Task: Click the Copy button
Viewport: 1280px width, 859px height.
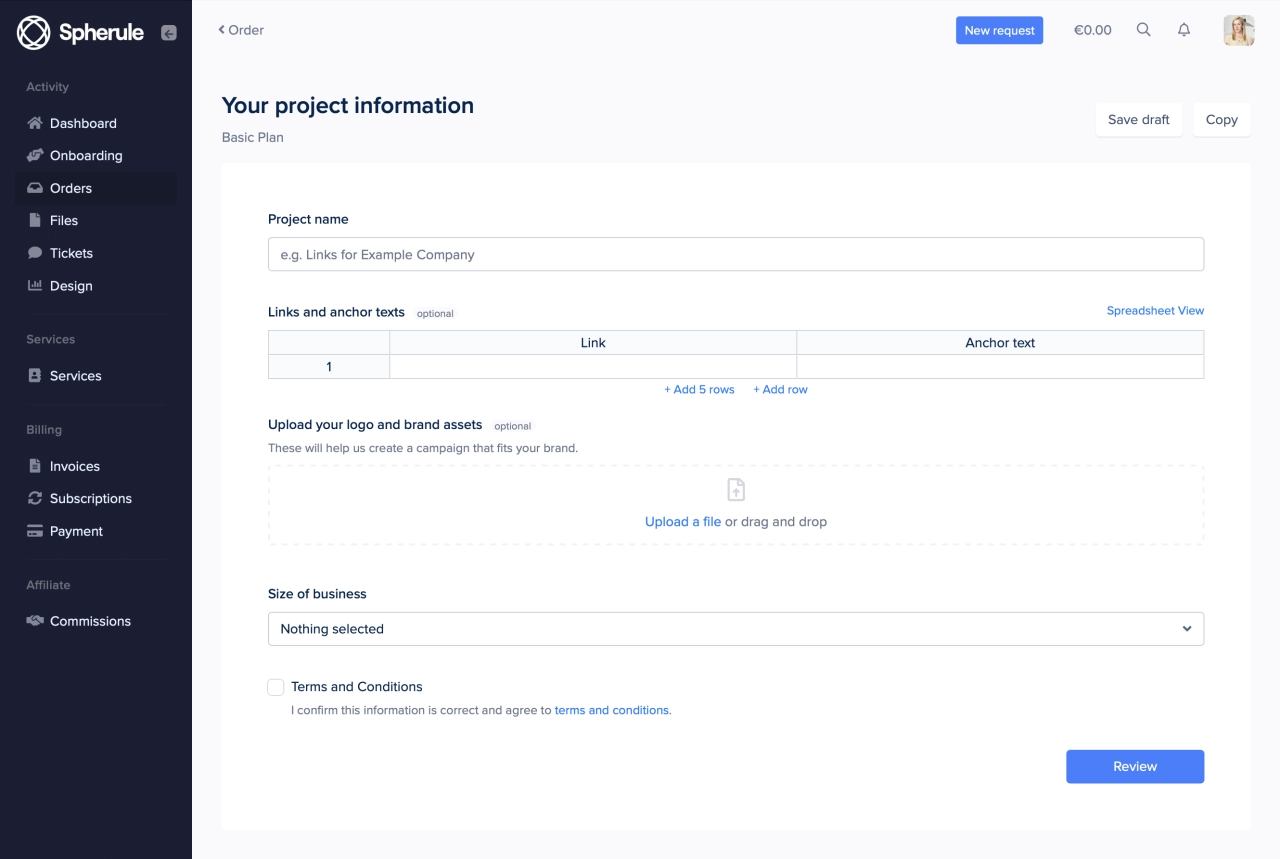Action: (1222, 120)
